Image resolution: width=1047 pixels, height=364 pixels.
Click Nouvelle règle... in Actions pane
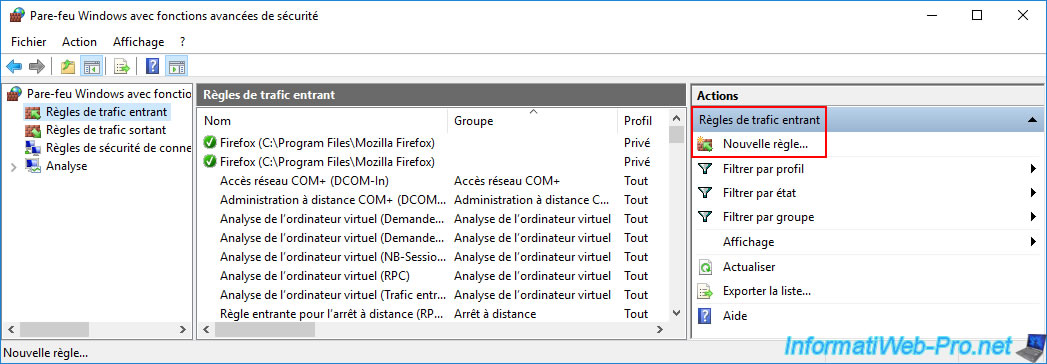[x=765, y=144]
